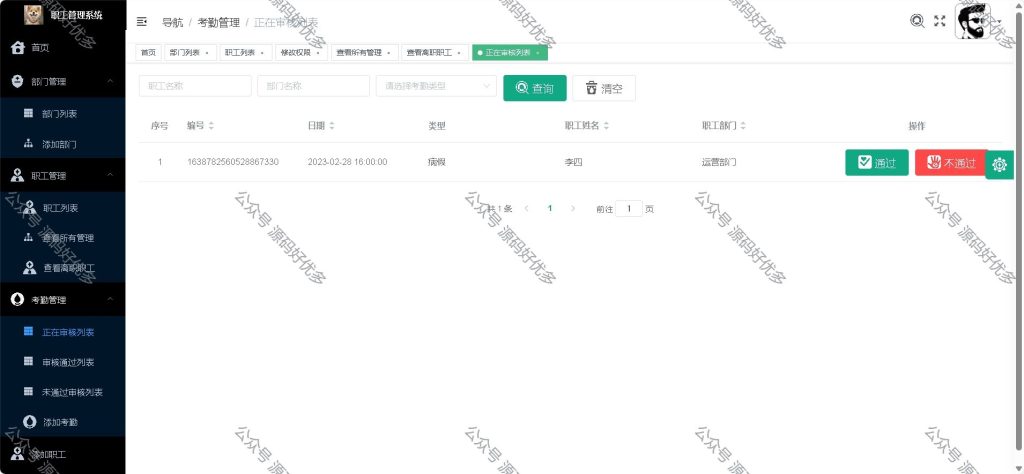The image size is (1024, 474).
Task: Go to previous page with left arrow
Action: click(527, 209)
